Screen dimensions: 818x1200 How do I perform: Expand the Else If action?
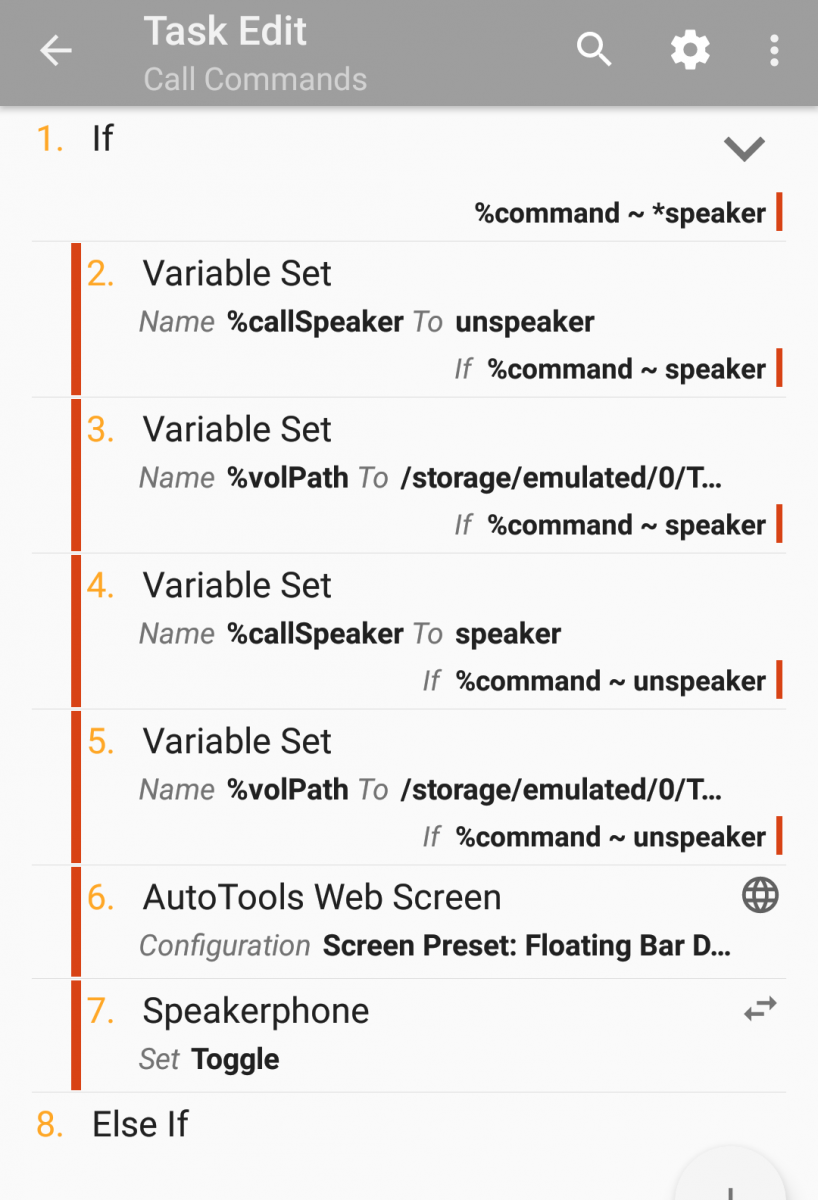coord(140,1124)
